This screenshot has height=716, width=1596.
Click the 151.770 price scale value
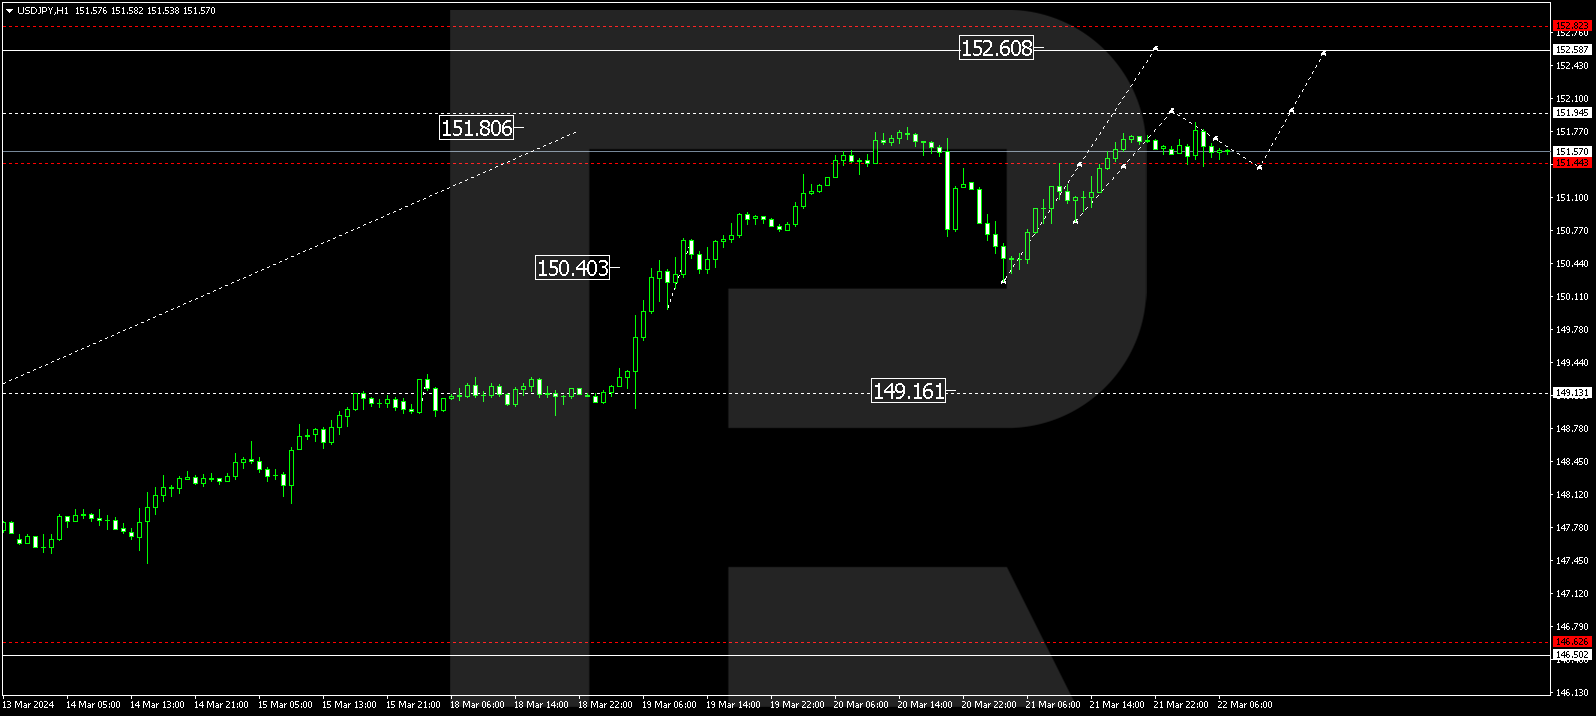point(1572,132)
